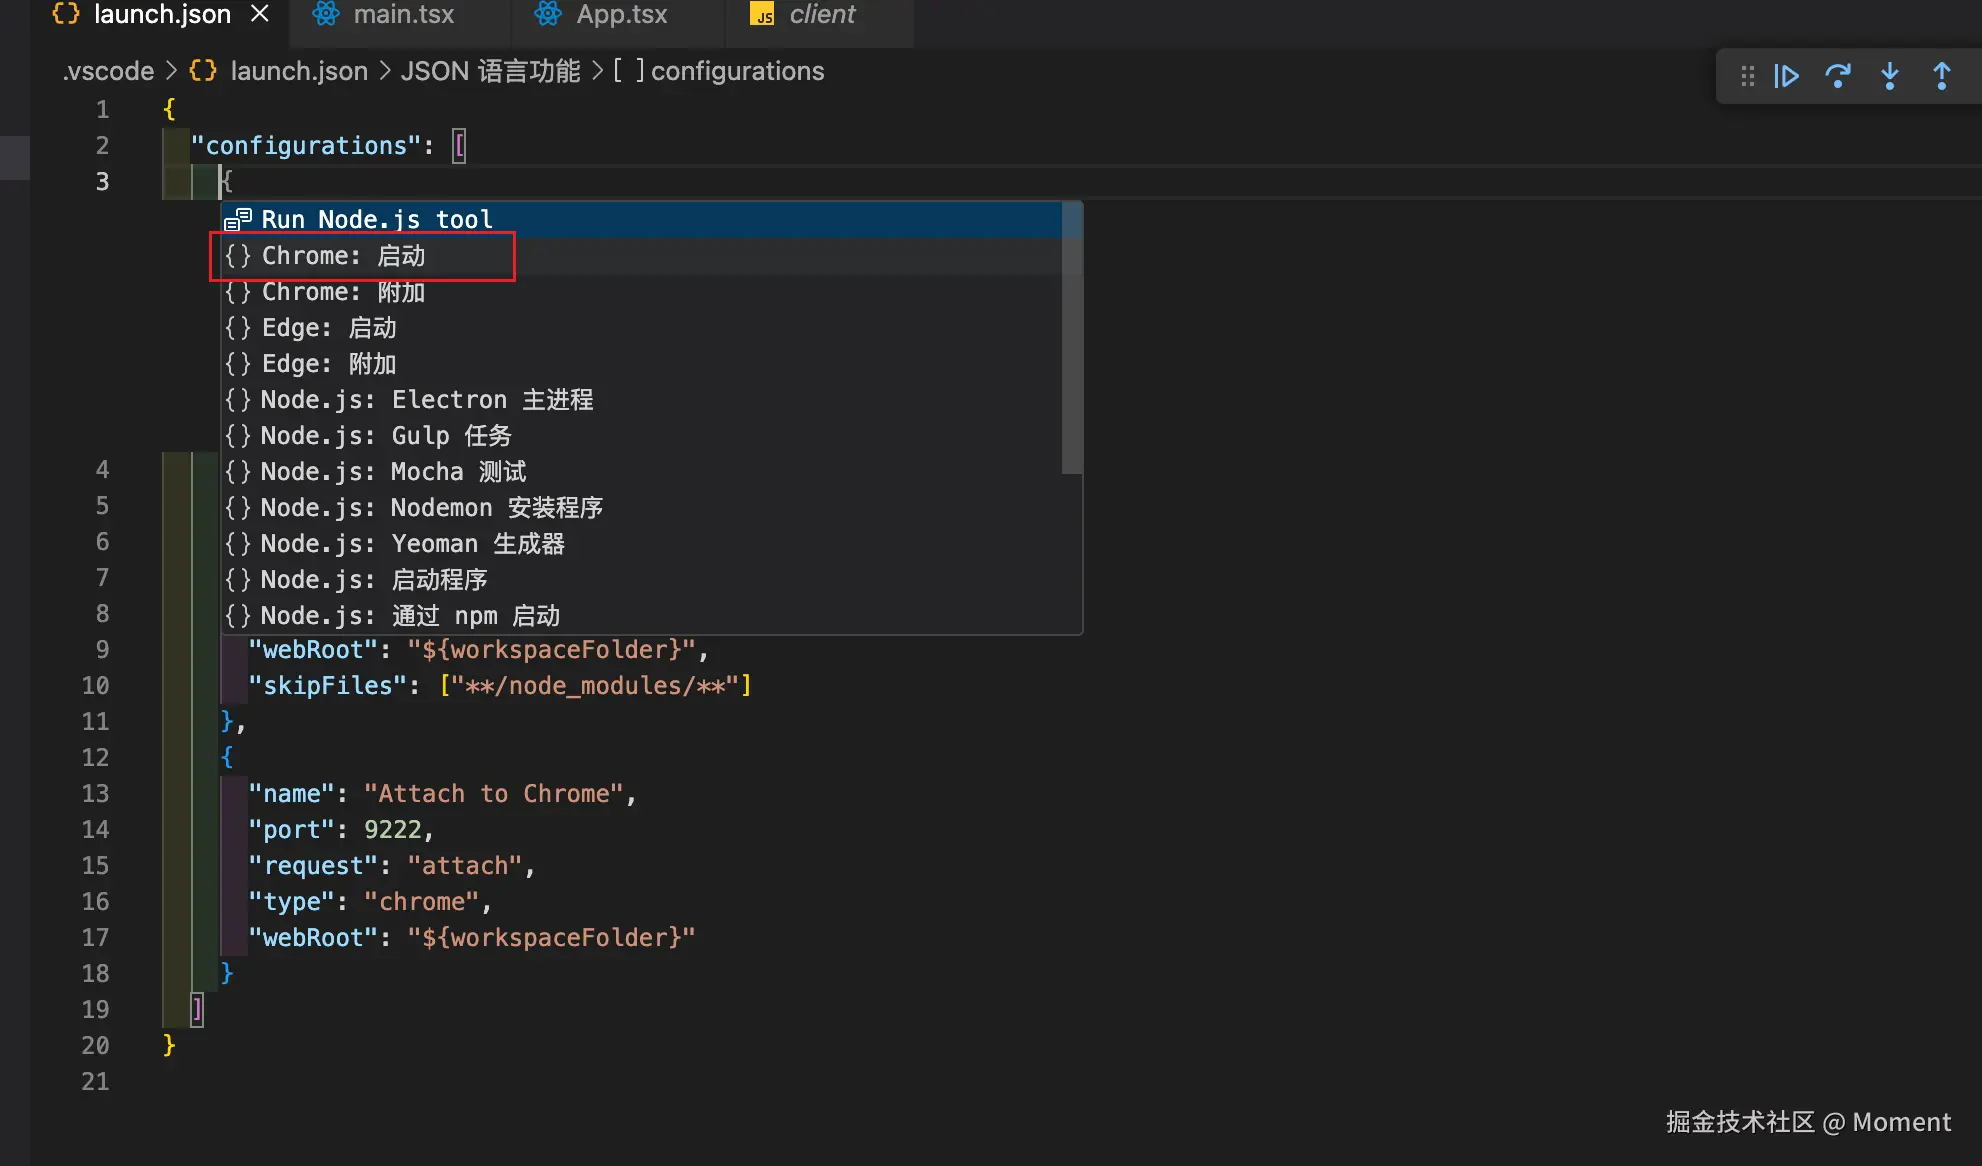Switch to the App.tsx tab
1982x1166 pixels.
(x=620, y=14)
